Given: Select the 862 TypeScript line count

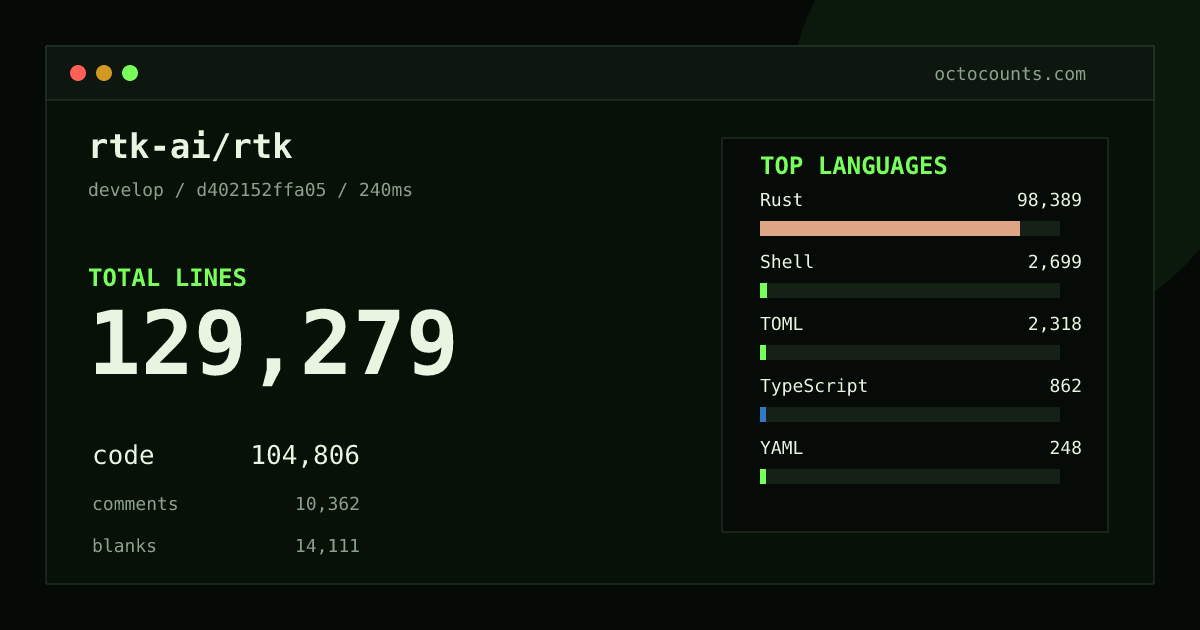Looking at the screenshot, I should tap(1065, 386).
